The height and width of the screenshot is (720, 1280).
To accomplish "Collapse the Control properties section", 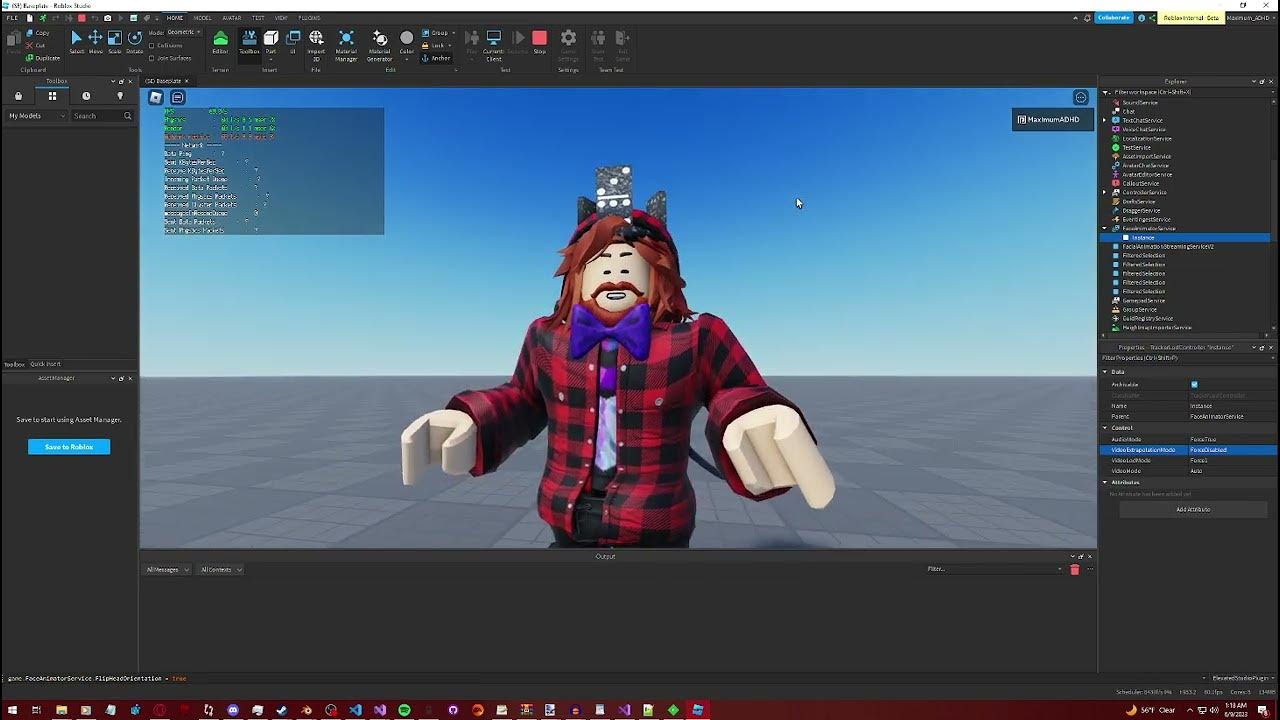I will click(1105, 427).
